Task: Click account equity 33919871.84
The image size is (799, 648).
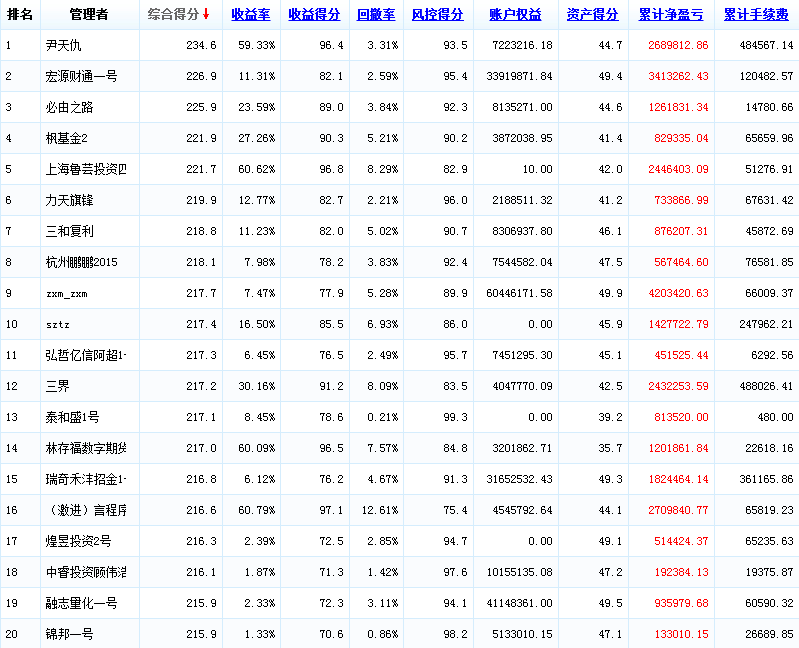Action: pyautogui.click(x=519, y=76)
